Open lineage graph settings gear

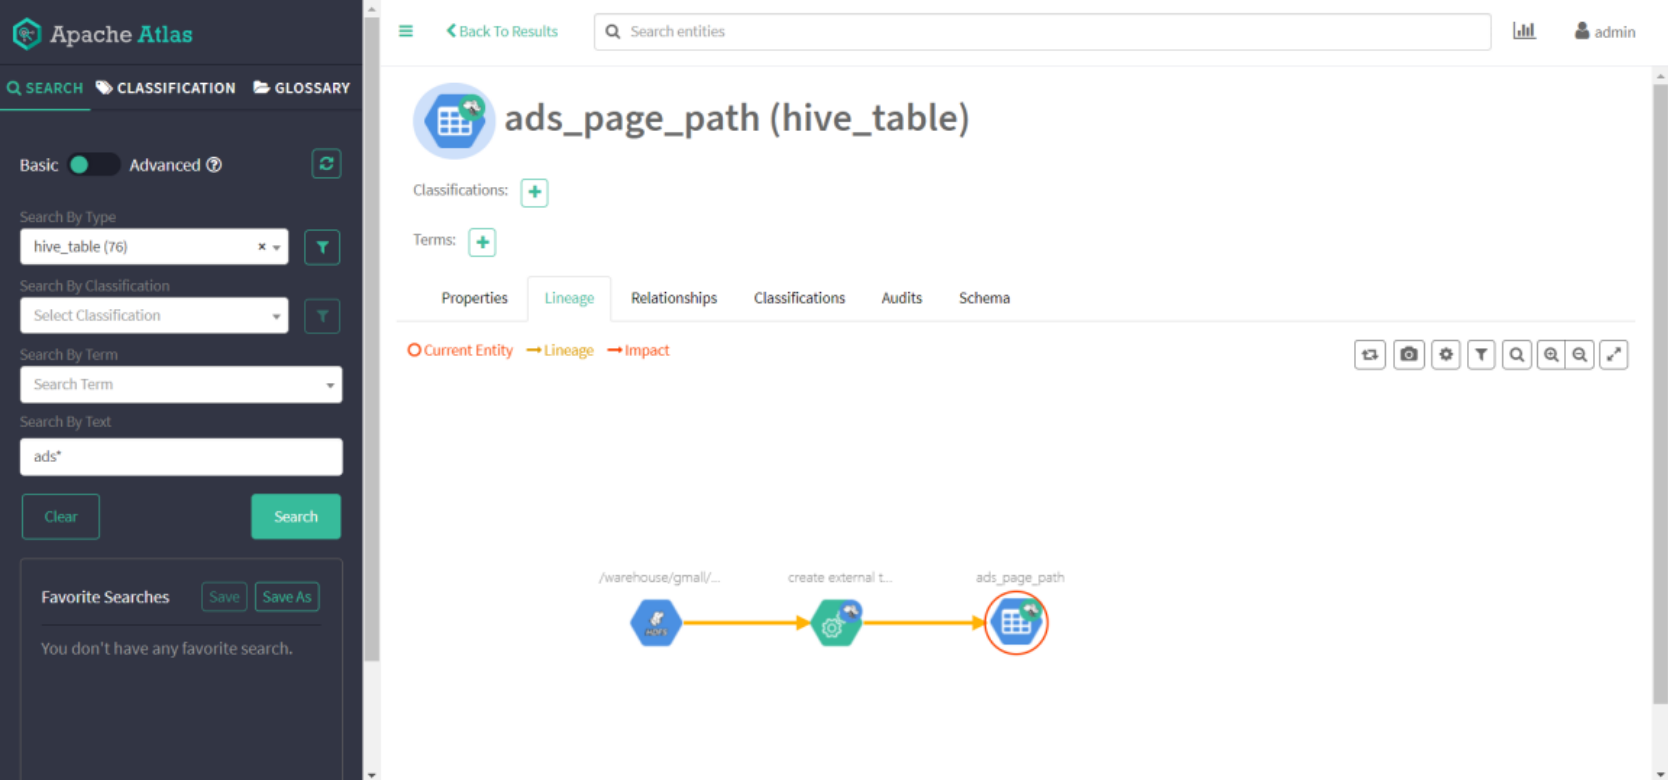(1445, 355)
